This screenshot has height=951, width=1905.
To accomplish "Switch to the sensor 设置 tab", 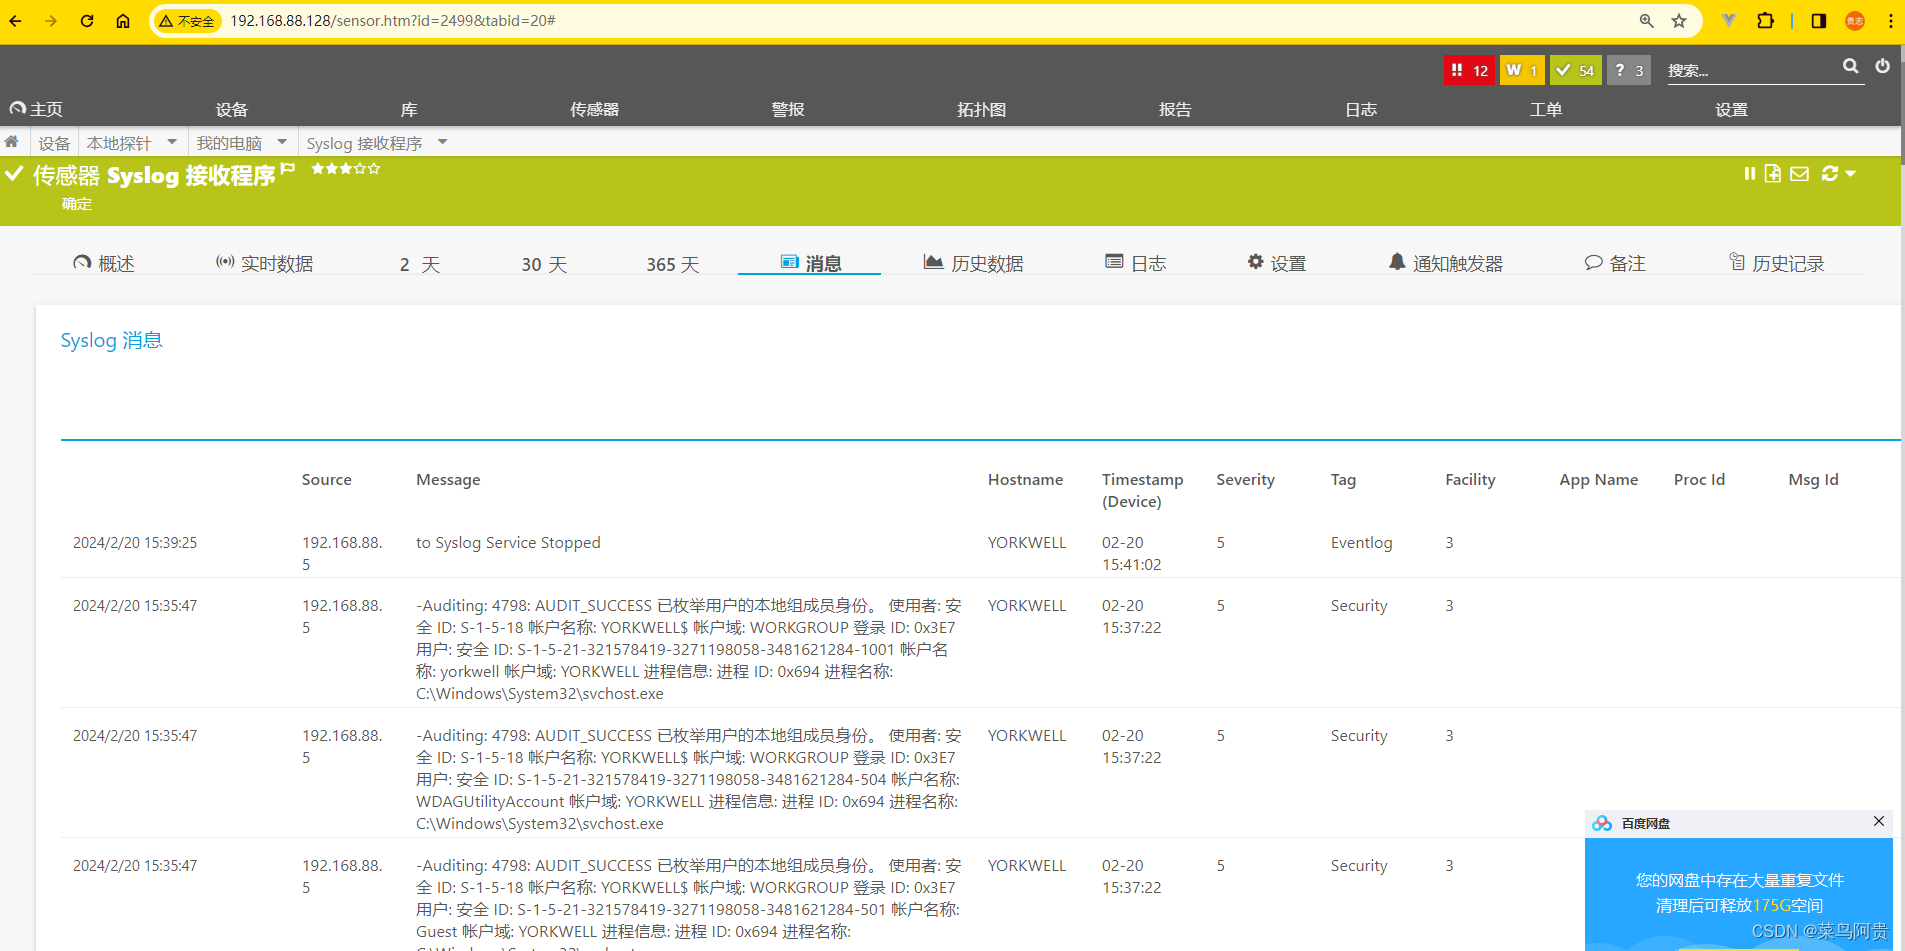I will 1277,263.
